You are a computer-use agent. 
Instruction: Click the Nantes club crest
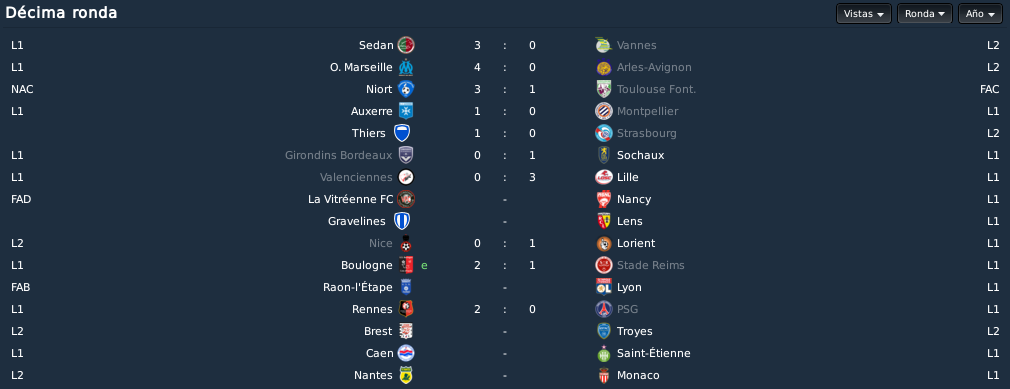click(x=406, y=375)
